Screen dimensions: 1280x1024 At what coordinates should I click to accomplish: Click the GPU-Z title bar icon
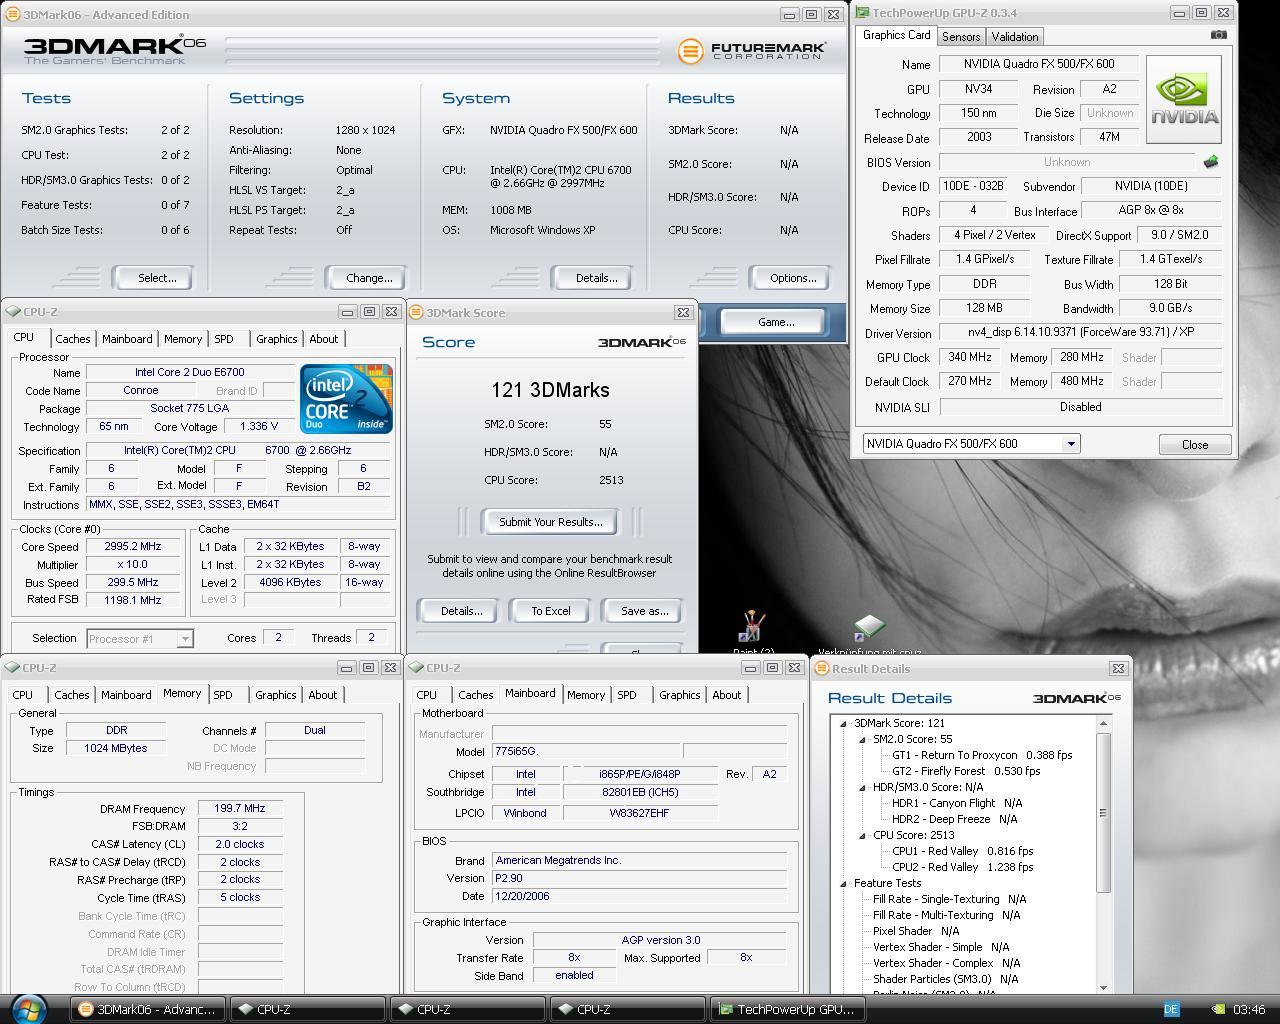click(862, 13)
